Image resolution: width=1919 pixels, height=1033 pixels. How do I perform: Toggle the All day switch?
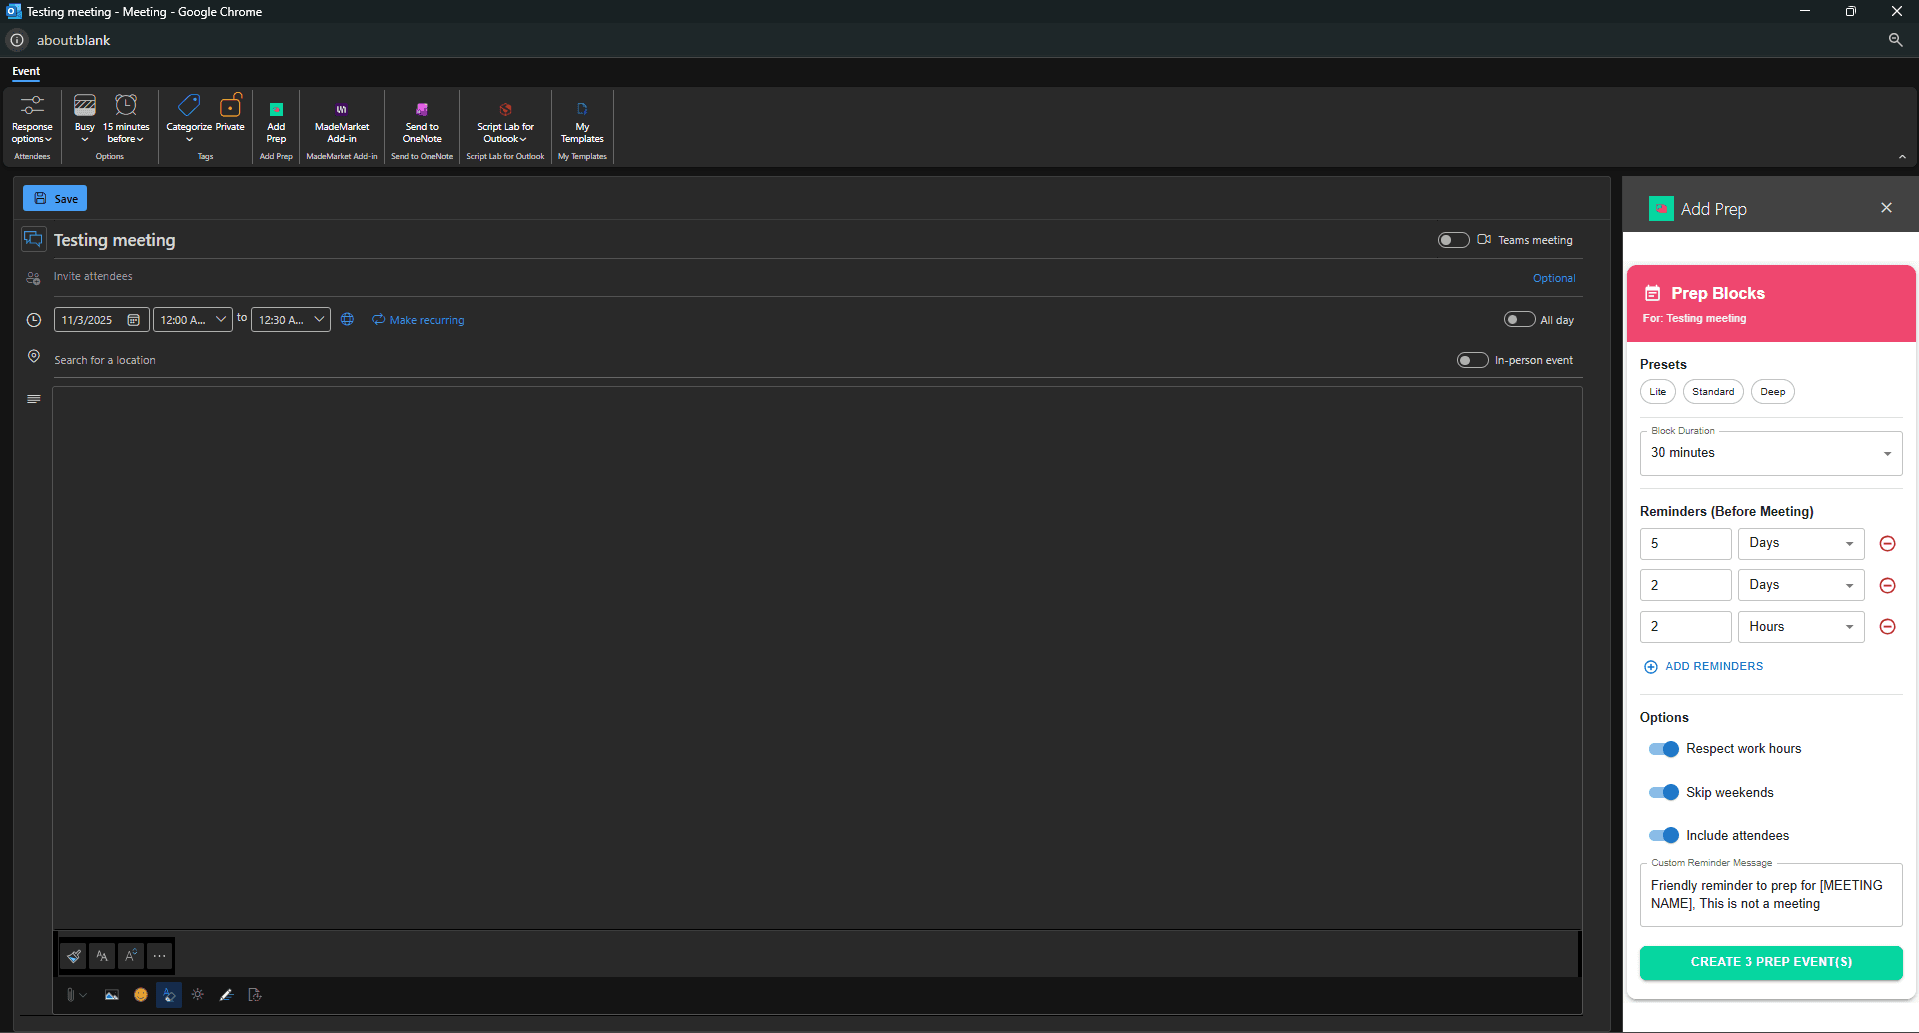tap(1519, 320)
